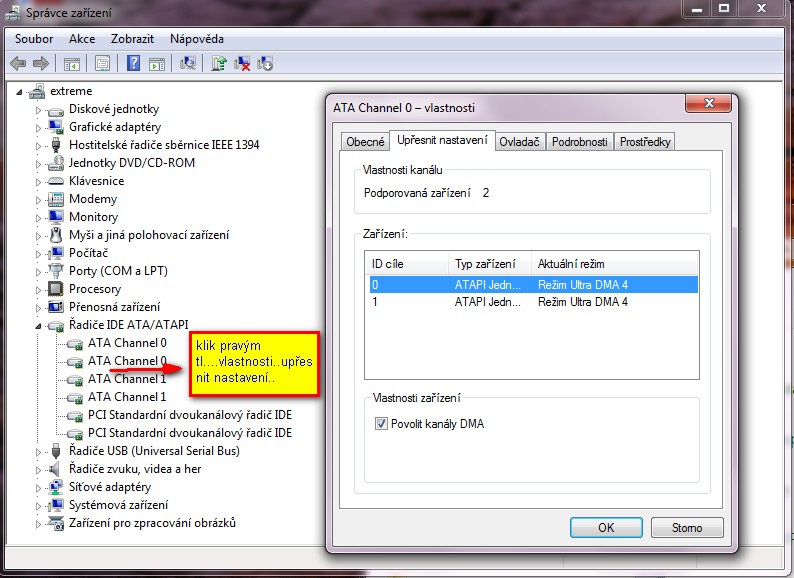Click the camera icon of Zařízení pro zpracování obrázků
This screenshot has width=794, height=578.
(x=55, y=523)
